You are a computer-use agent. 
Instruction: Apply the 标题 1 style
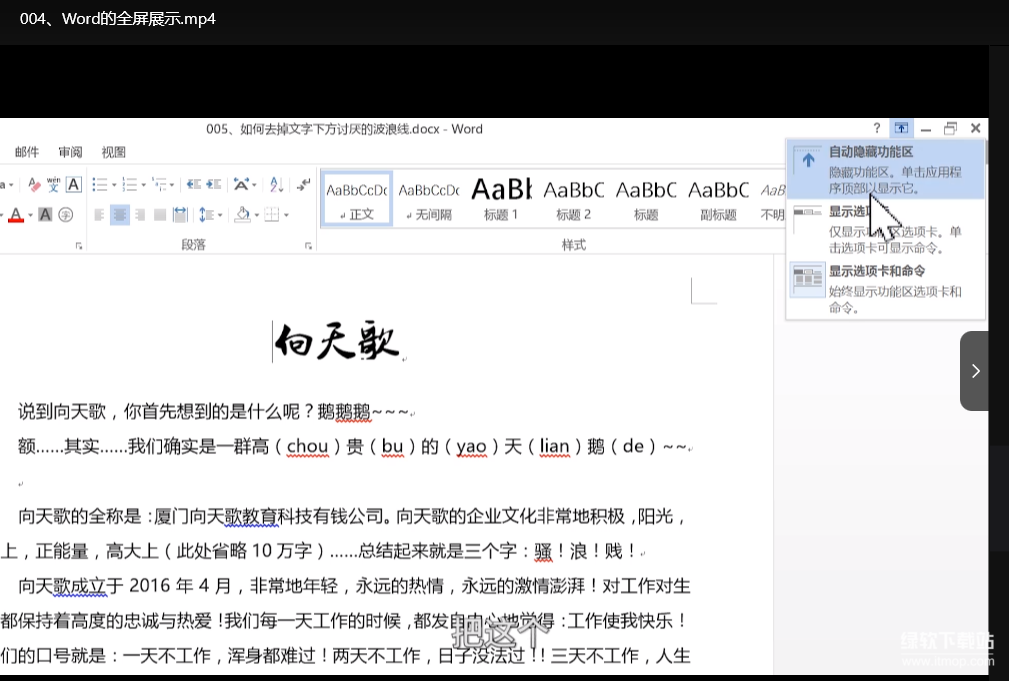click(x=501, y=198)
